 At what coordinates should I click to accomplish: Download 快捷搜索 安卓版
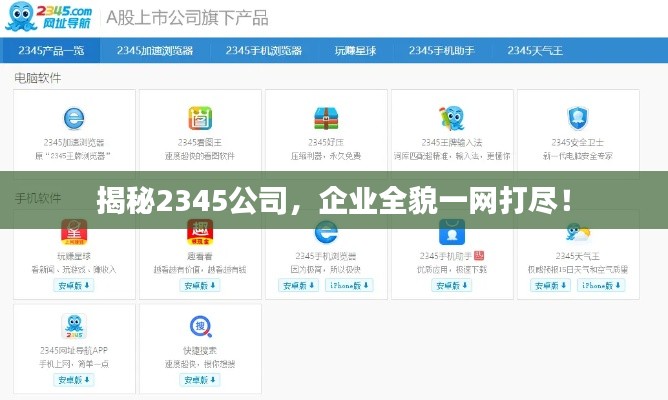pyautogui.click(x=200, y=380)
